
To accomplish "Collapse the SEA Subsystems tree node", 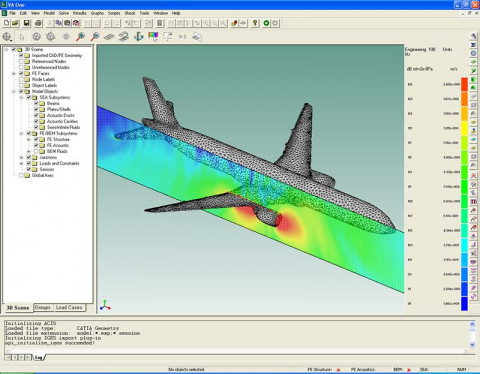I will pyautogui.click(x=21, y=97).
